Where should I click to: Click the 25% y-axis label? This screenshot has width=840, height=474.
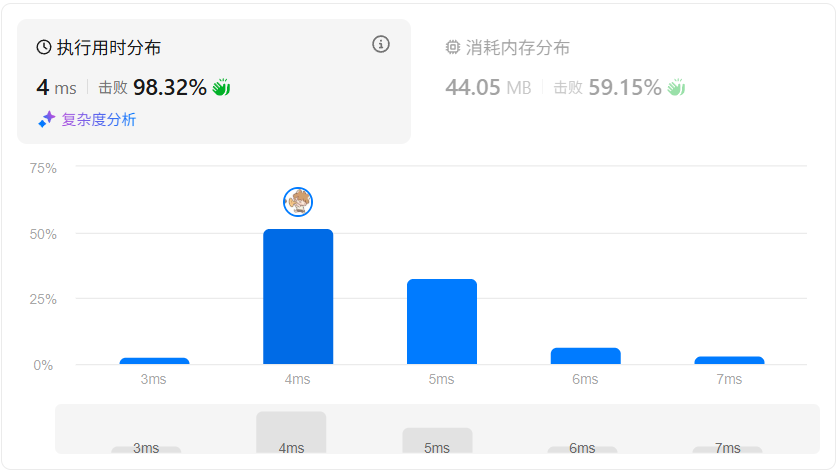[x=43, y=299]
